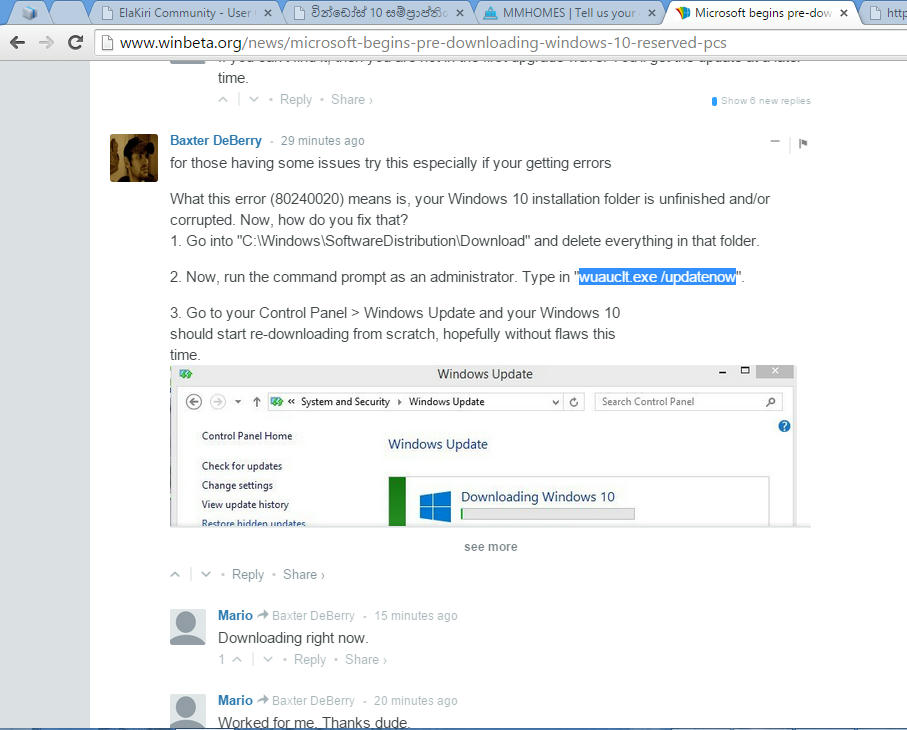Upvote the top comment above Baxter's
Image resolution: width=907 pixels, height=730 pixels.
[223, 100]
